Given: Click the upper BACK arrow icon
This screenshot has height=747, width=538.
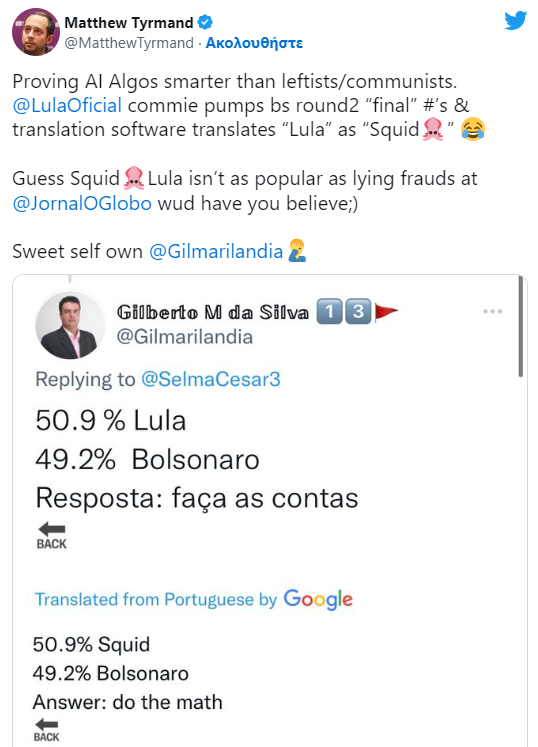Looking at the screenshot, I should coord(51,536).
